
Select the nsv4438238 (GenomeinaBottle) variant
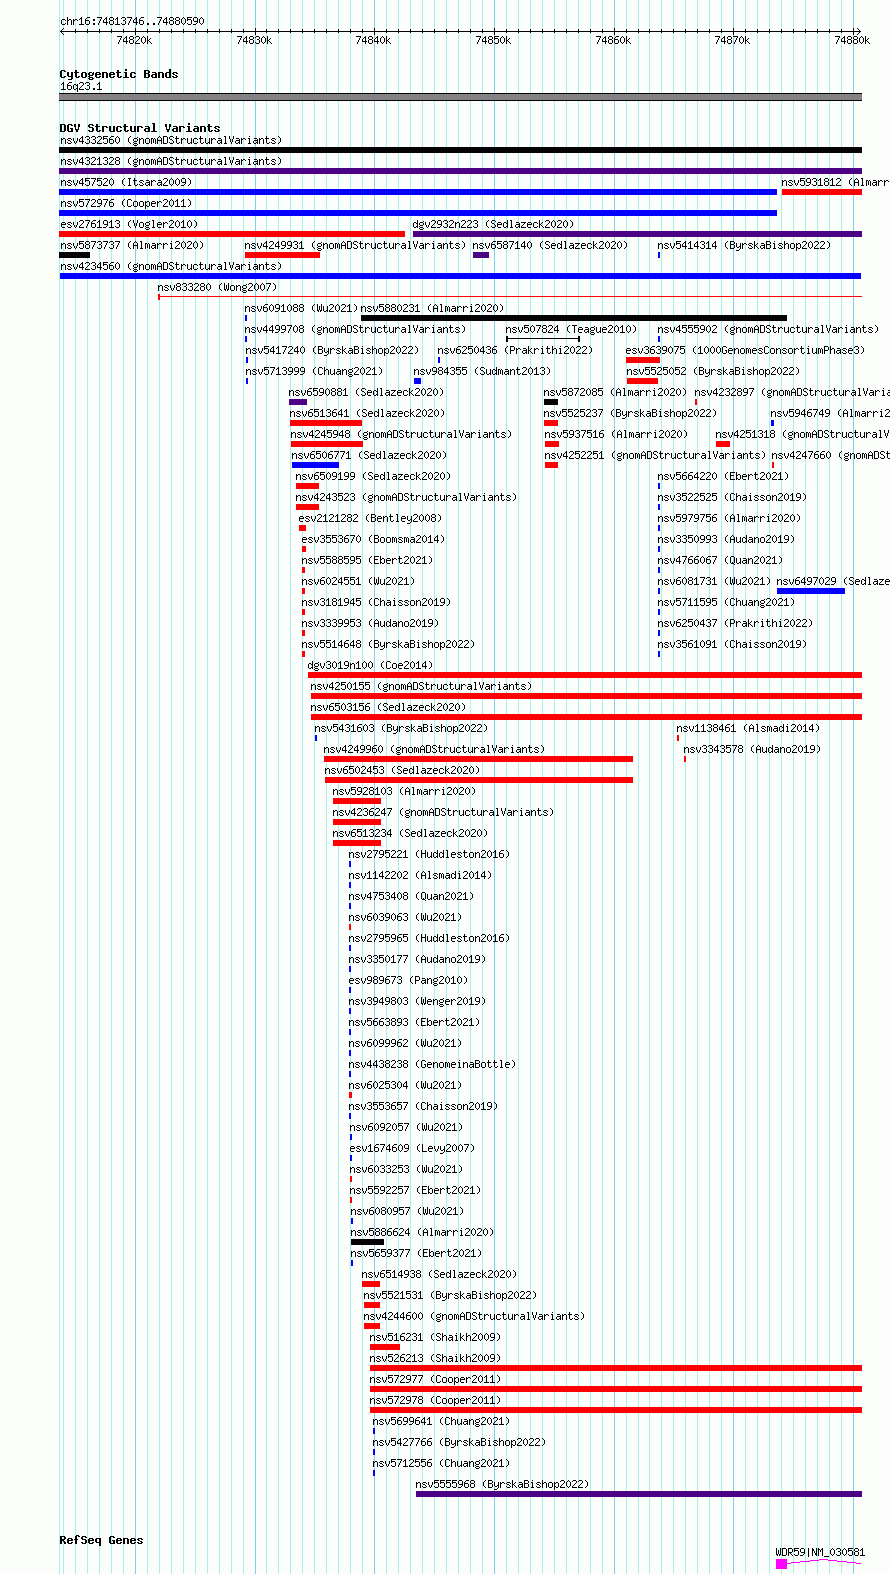[x=350, y=1074]
